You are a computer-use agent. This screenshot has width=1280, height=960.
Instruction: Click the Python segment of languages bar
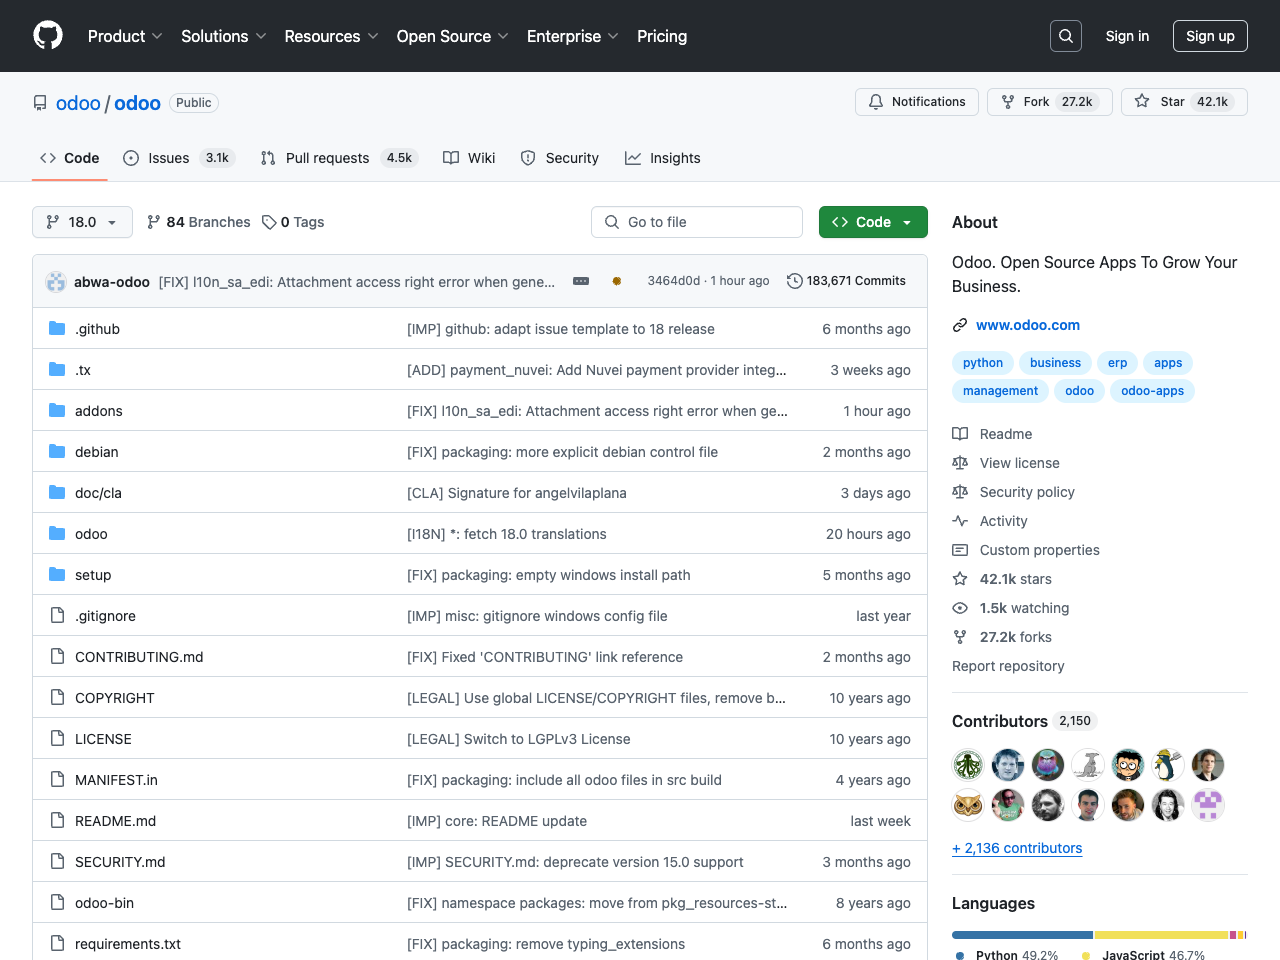pyautogui.click(x=1022, y=935)
